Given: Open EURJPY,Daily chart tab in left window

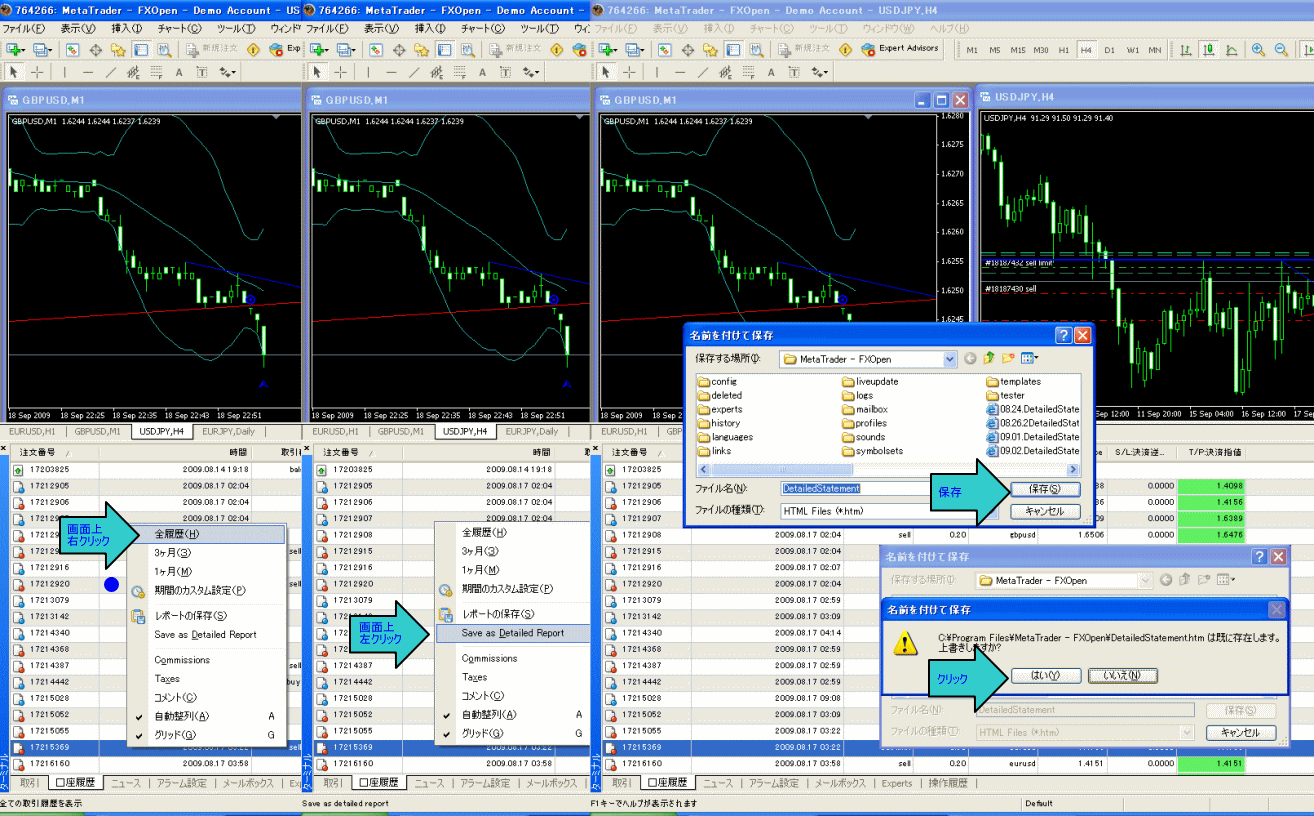Looking at the screenshot, I should click(x=227, y=432).
